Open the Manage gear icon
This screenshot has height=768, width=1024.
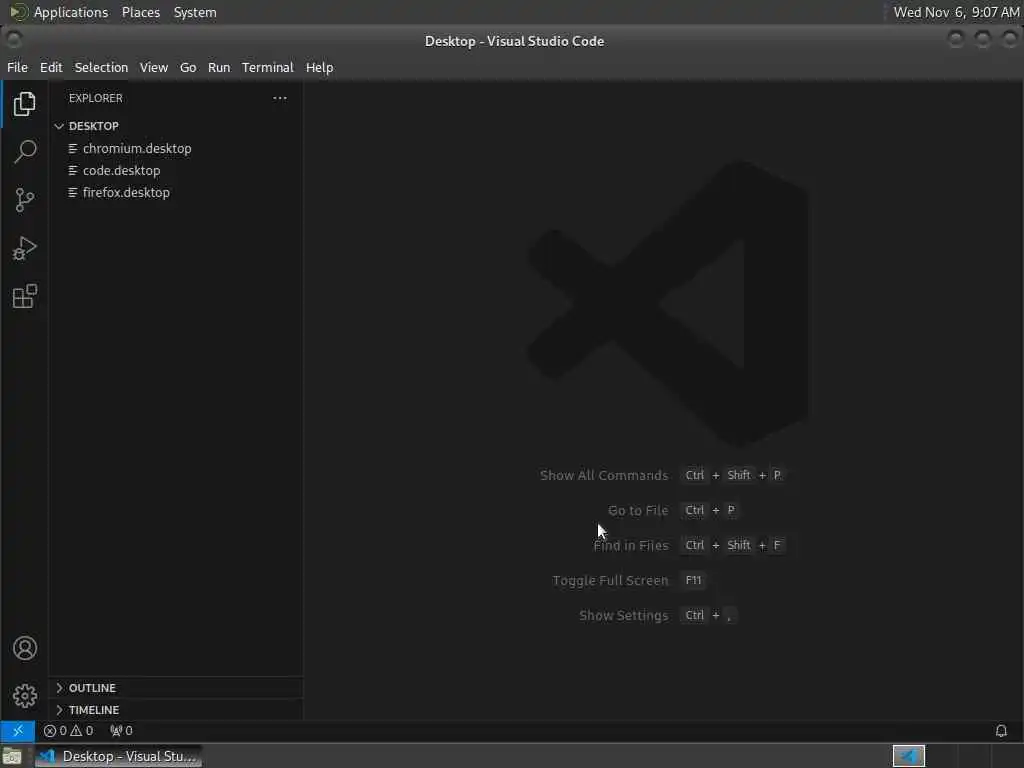pyautogui.click(x=24, y=696)
